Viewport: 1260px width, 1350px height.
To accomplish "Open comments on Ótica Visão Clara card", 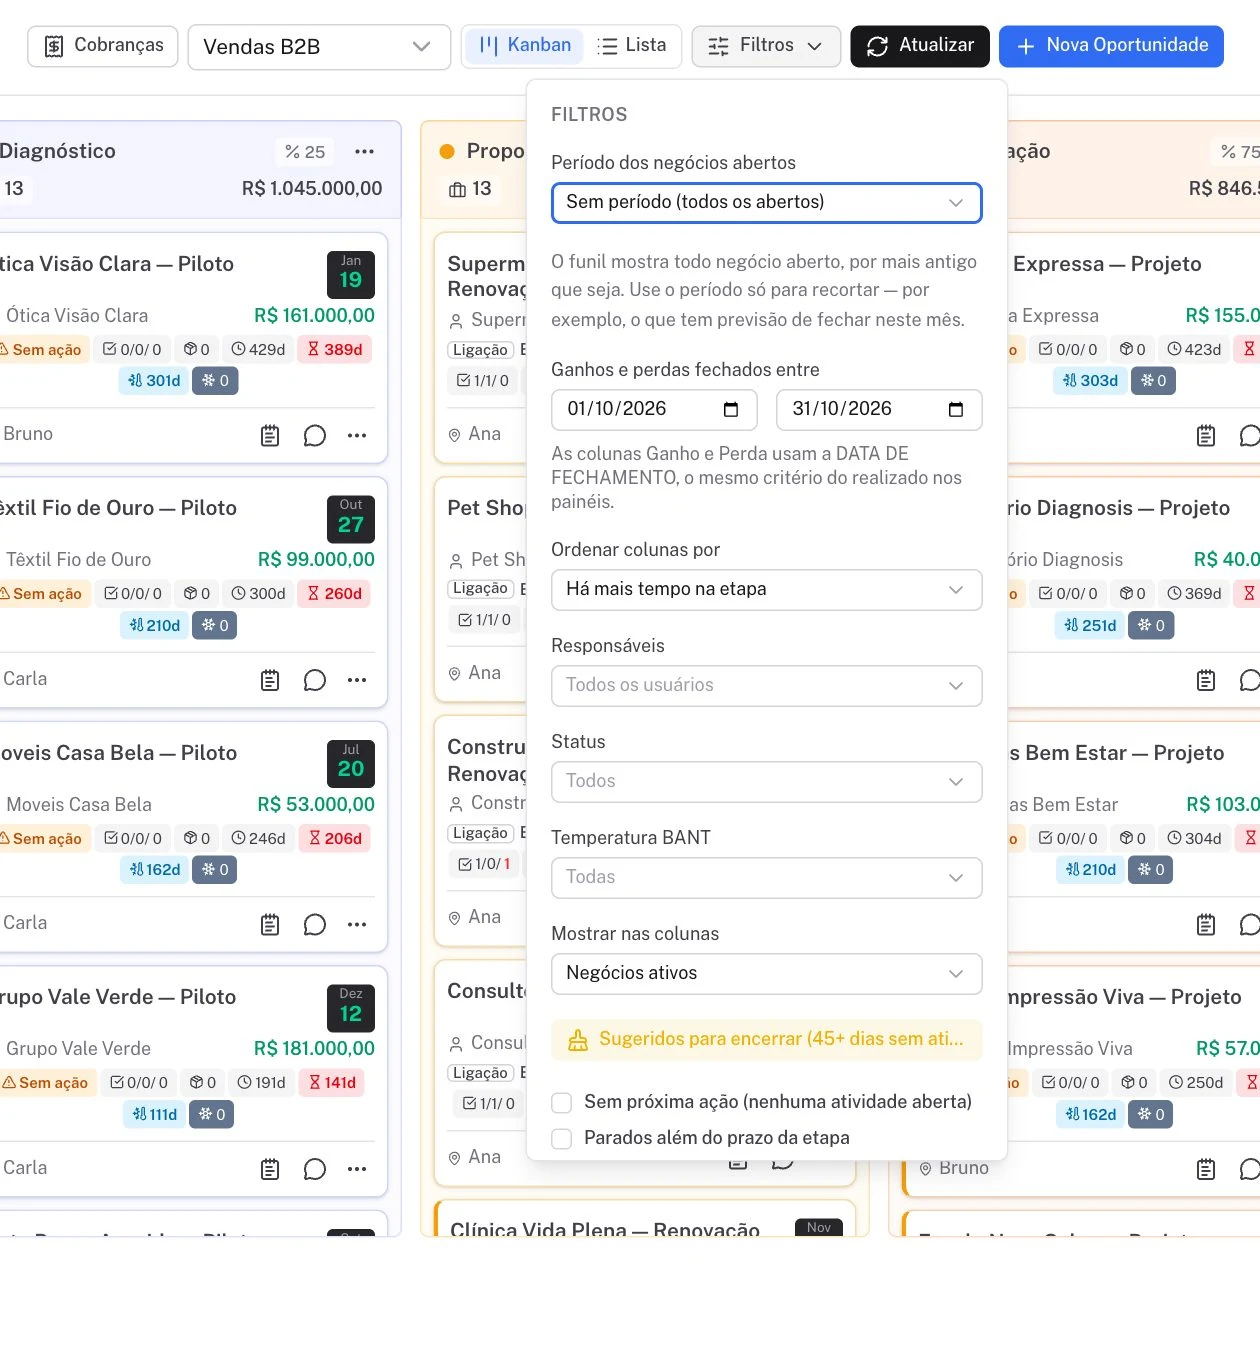I will tap(315, 436).
